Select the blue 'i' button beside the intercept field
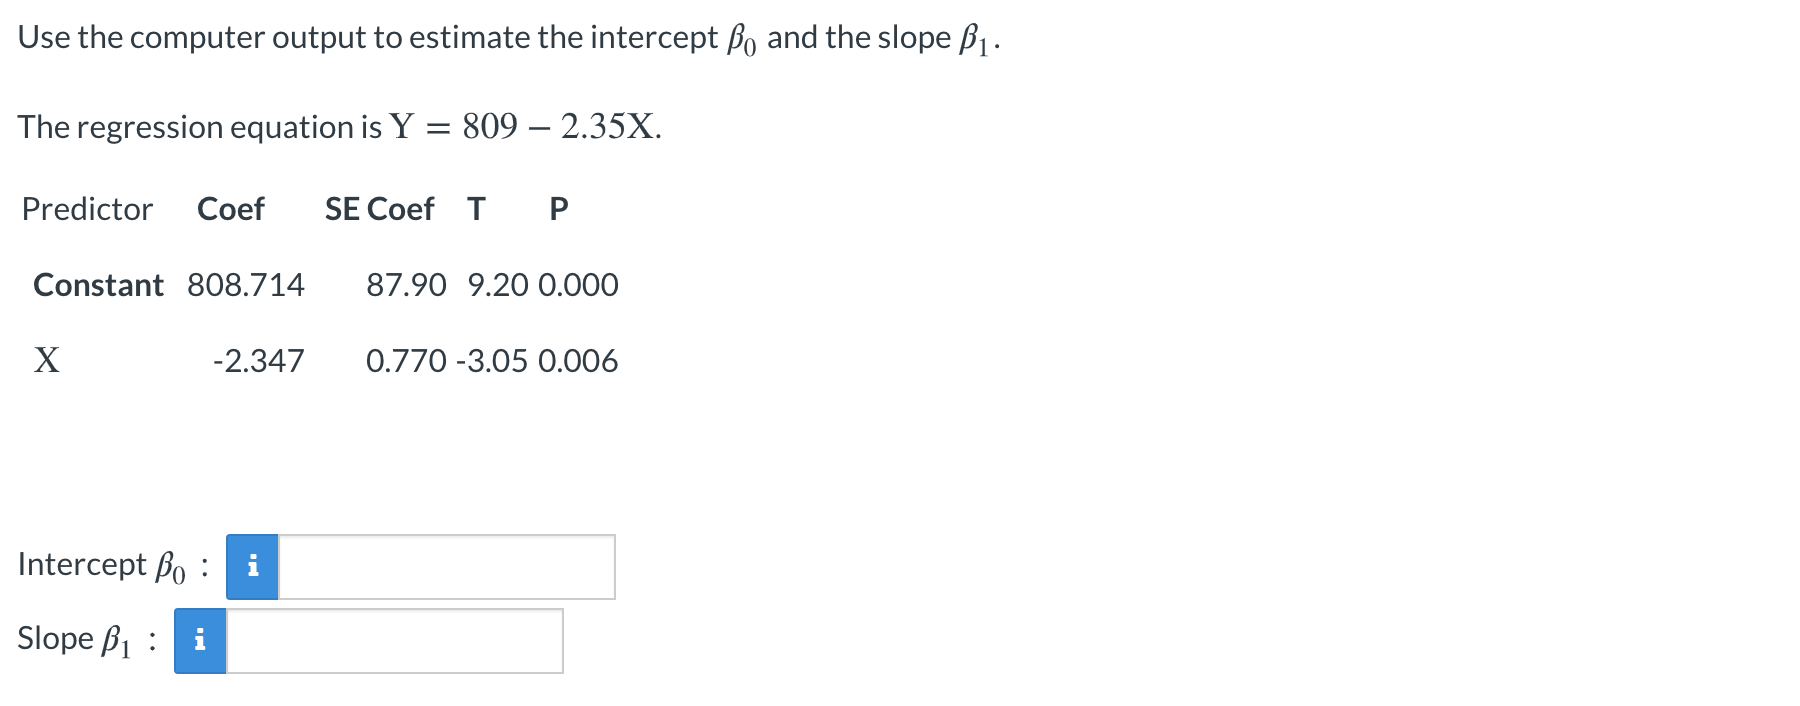 [253, 566]
